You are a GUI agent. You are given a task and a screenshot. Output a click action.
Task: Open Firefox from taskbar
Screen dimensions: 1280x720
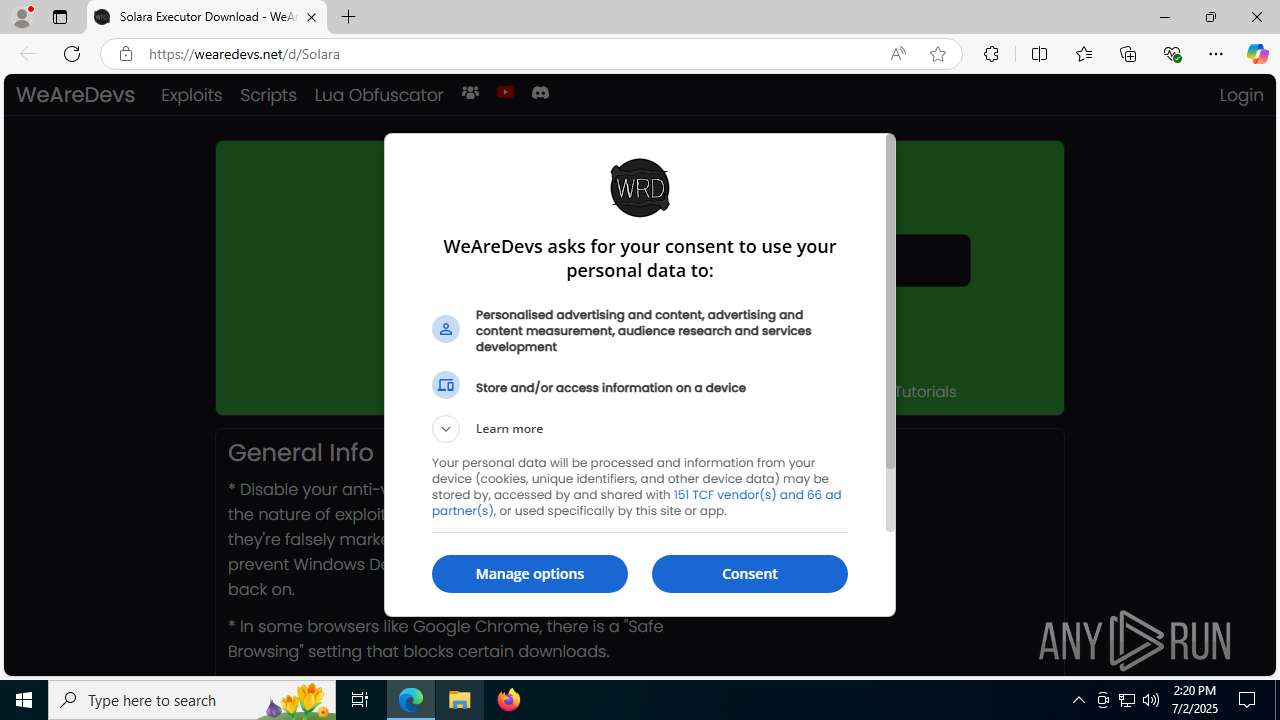(509, 700)
